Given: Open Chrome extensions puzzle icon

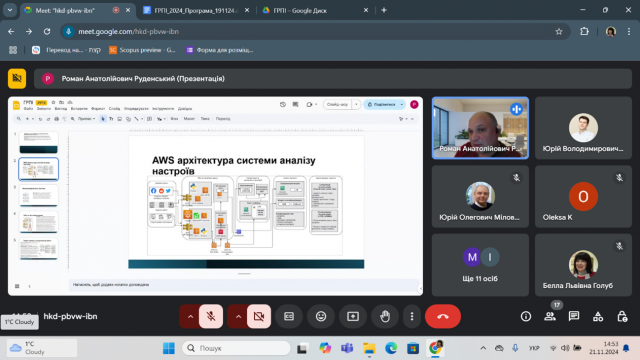Looking at the screenshot, I should pyautogui.click(x=584, y=31).
